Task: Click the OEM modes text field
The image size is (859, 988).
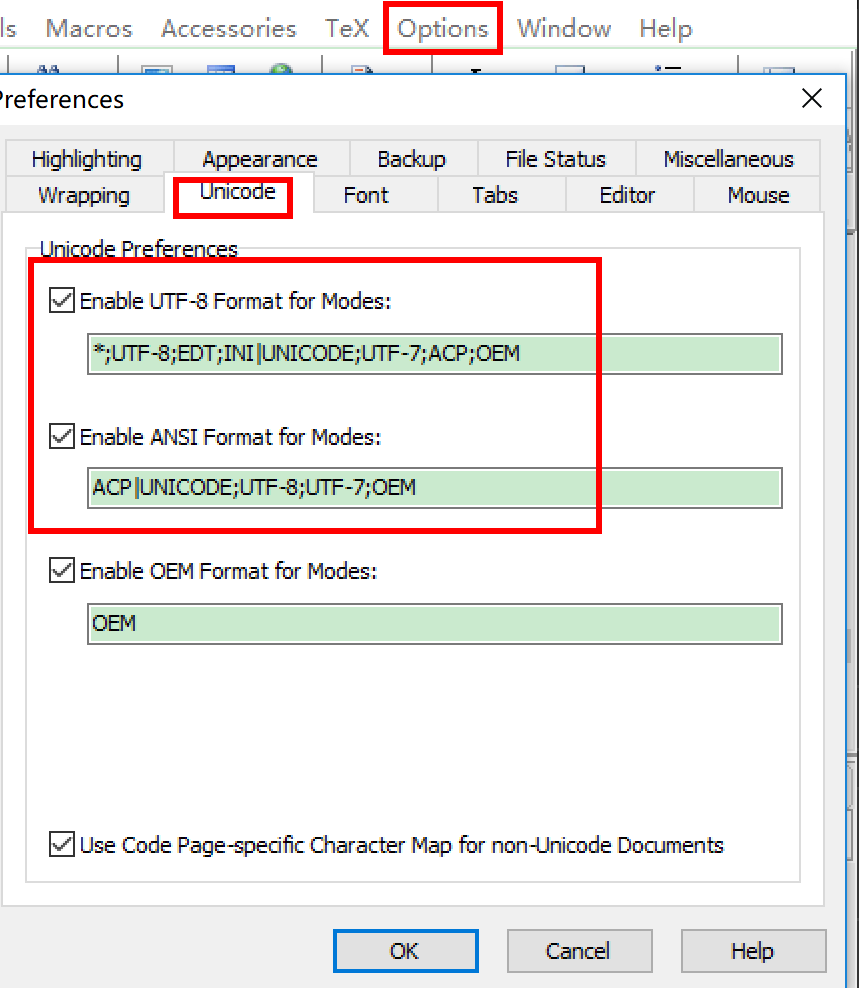Action: pos(435,623)
